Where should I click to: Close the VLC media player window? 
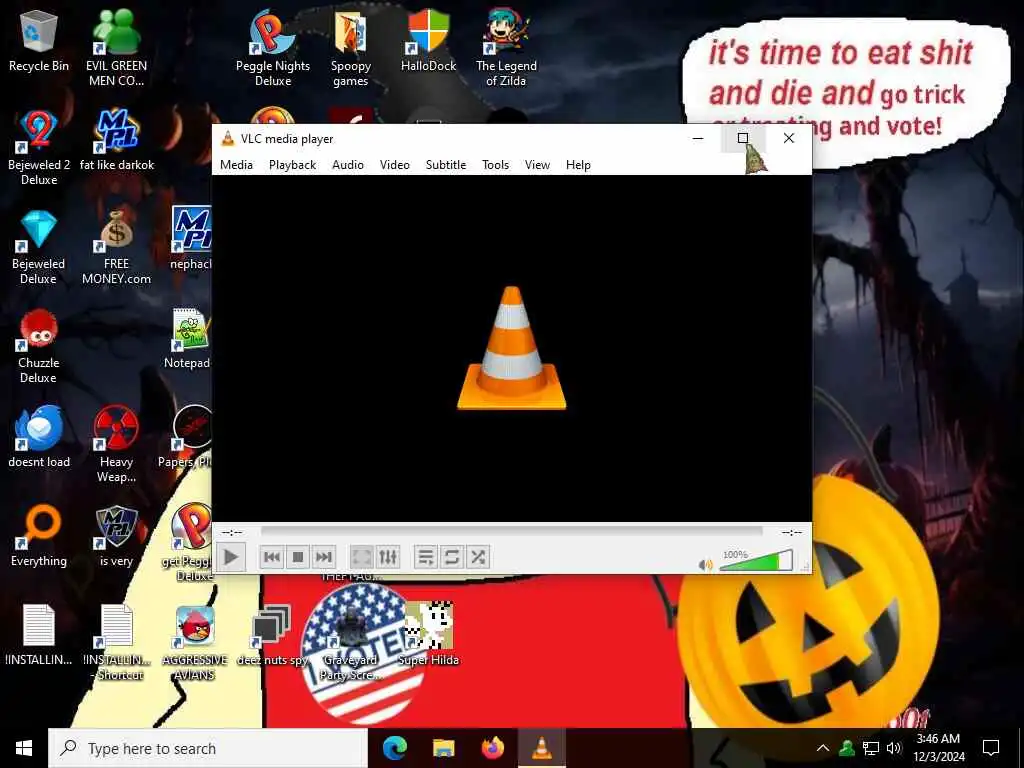[789, 138]
